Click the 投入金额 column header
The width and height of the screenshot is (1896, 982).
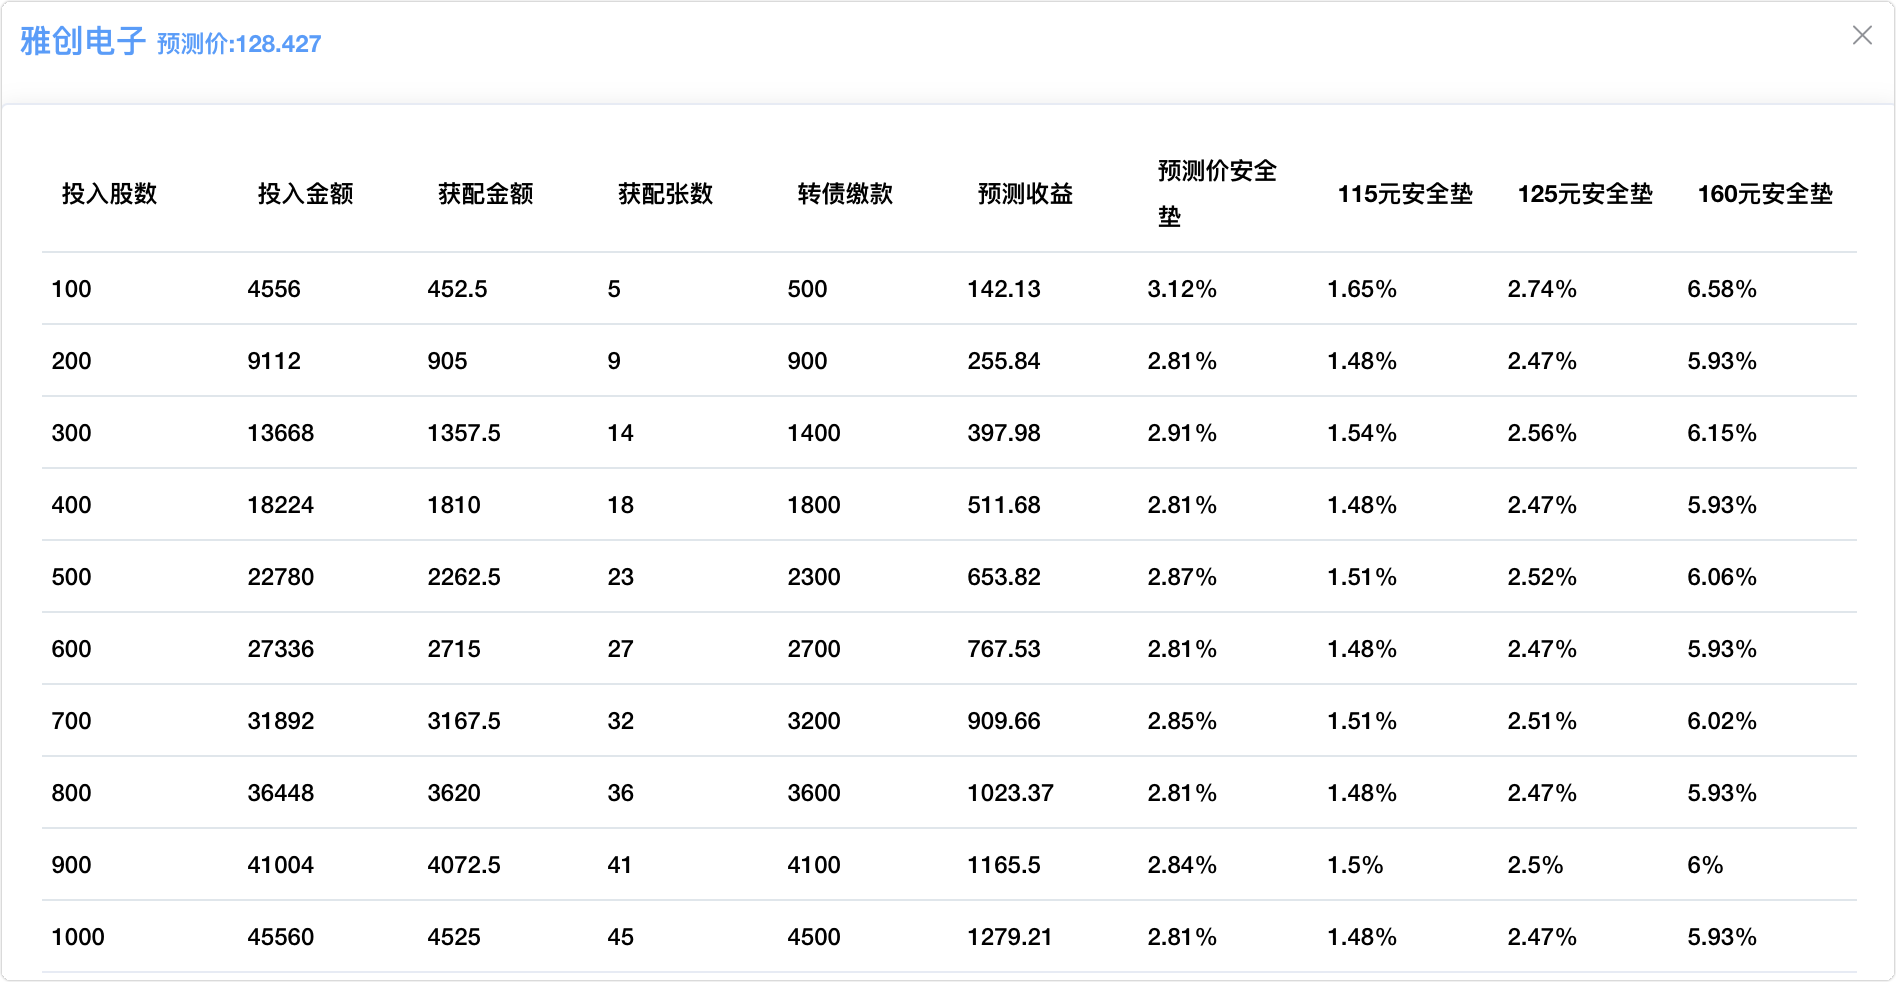pos(305,194)
